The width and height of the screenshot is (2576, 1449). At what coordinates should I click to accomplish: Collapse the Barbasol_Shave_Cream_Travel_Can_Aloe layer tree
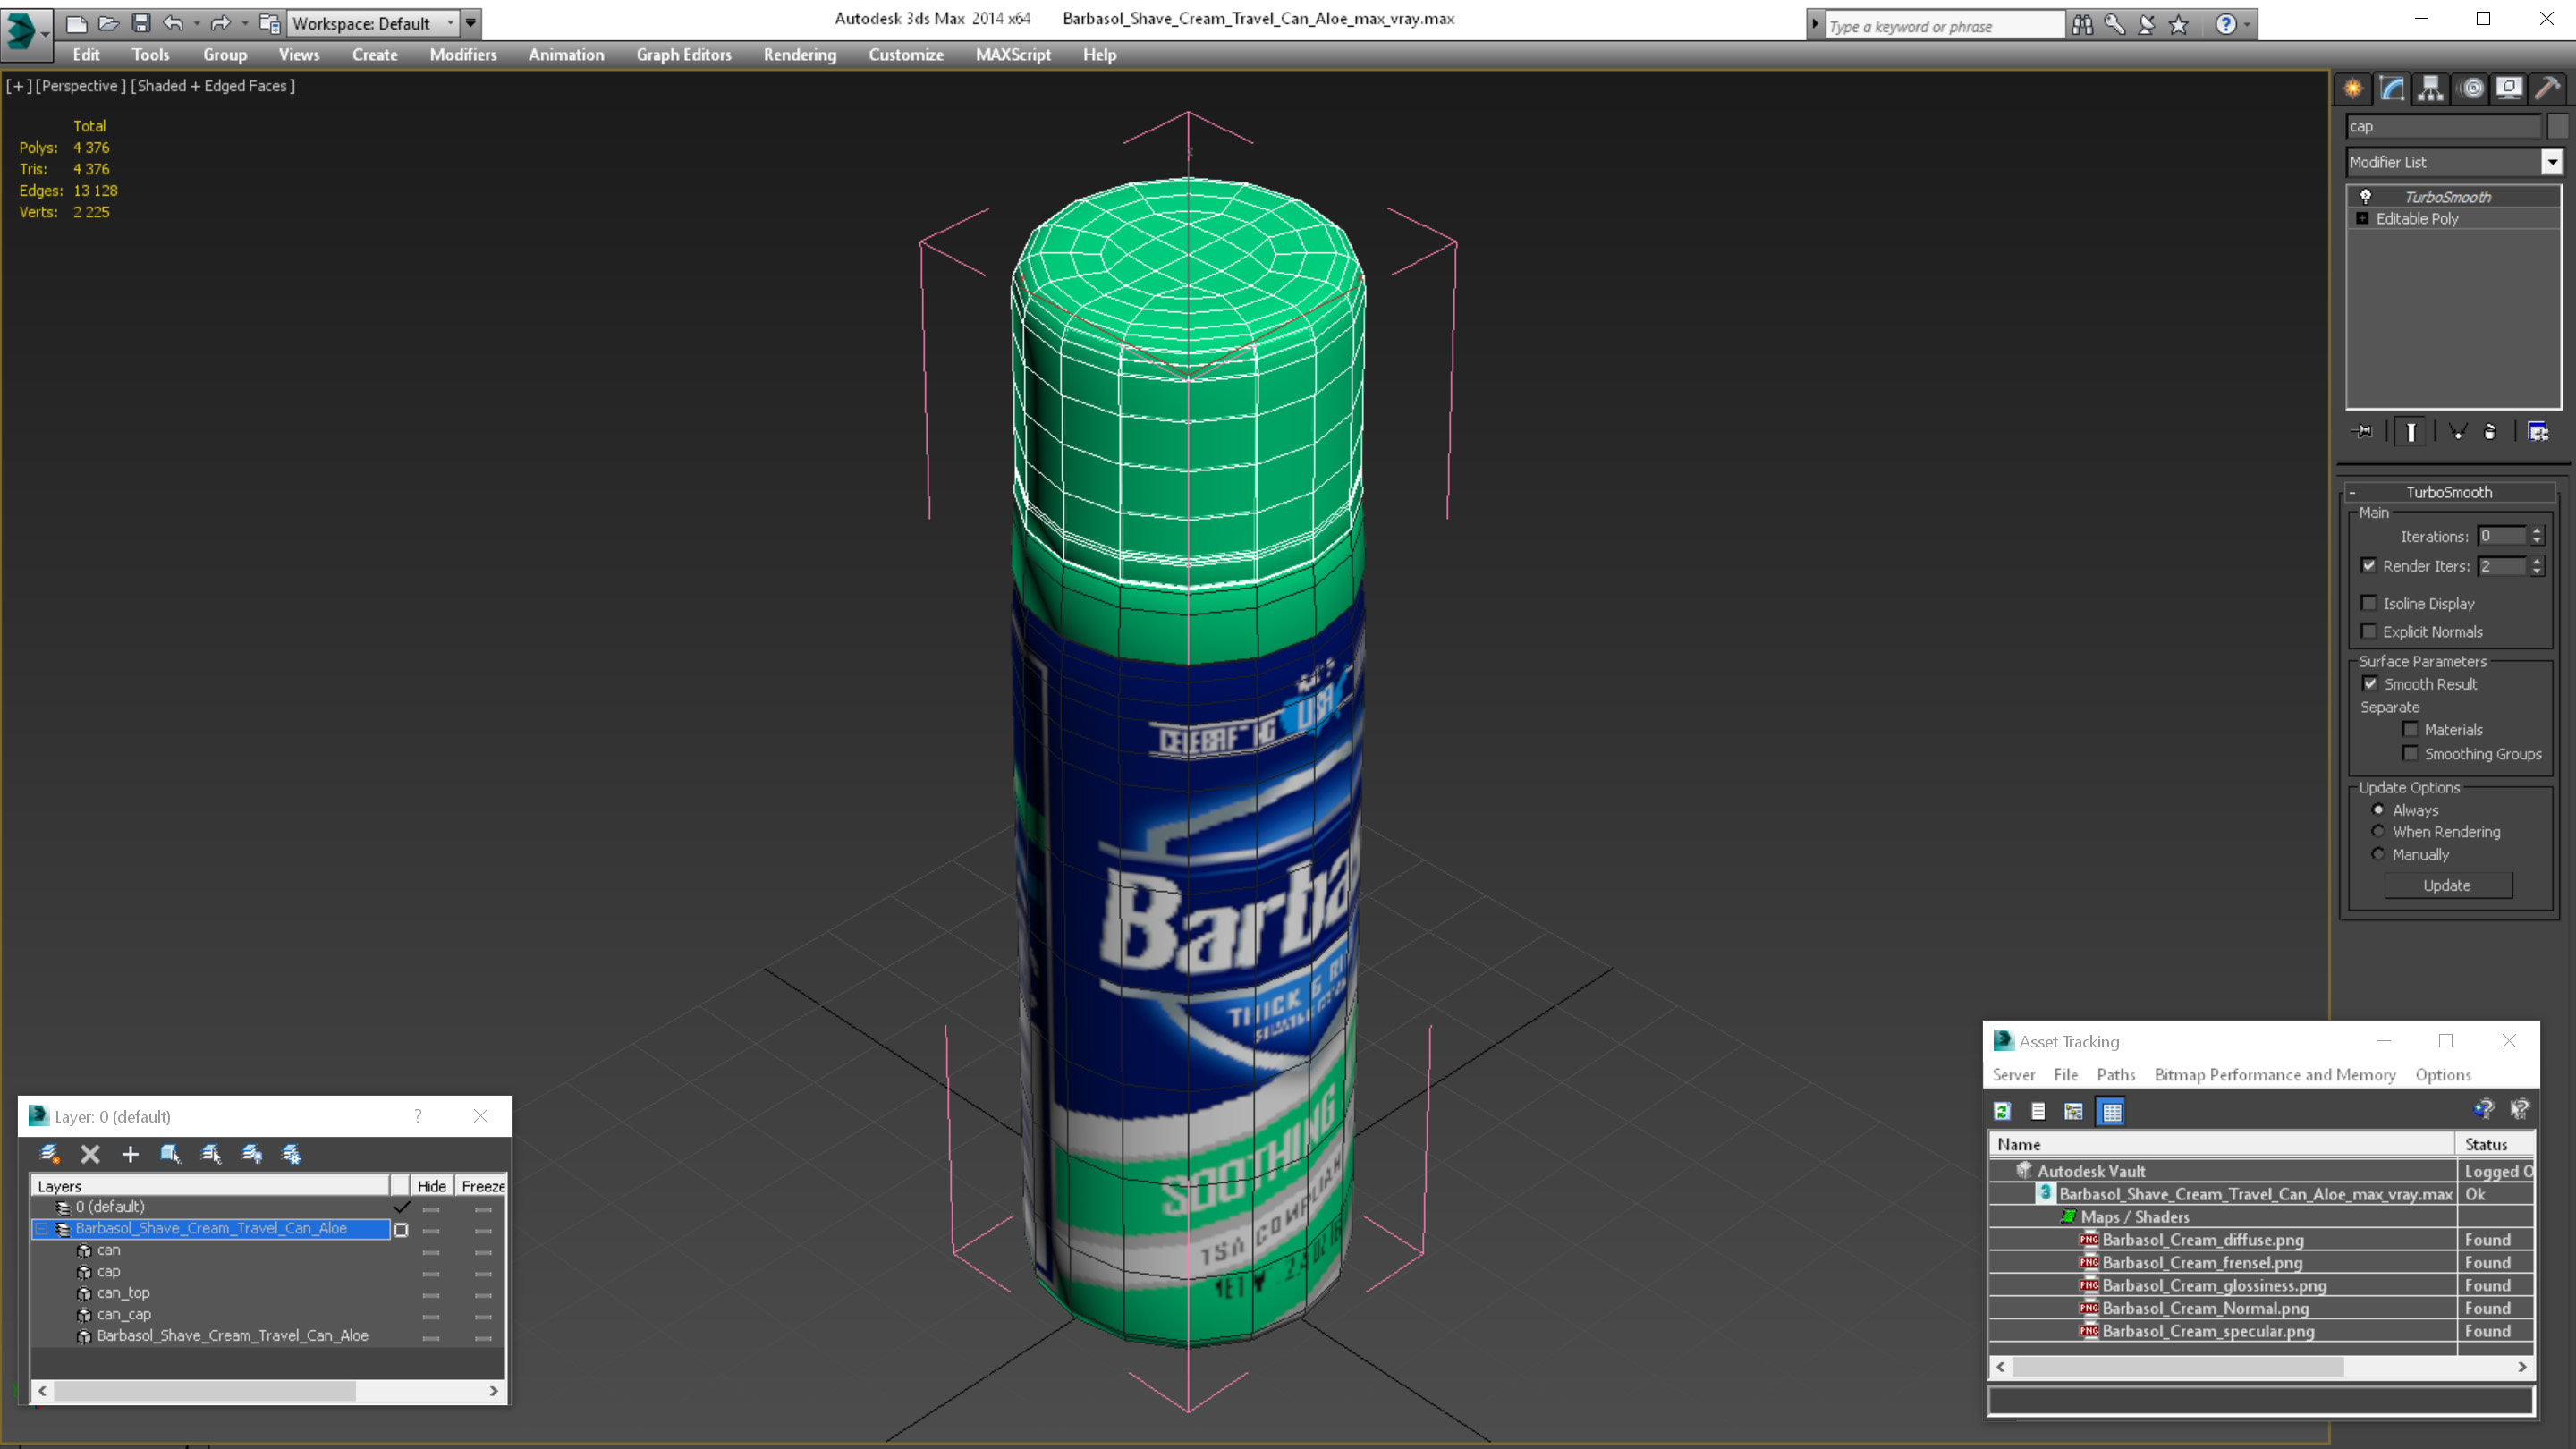pos(42,1228)
